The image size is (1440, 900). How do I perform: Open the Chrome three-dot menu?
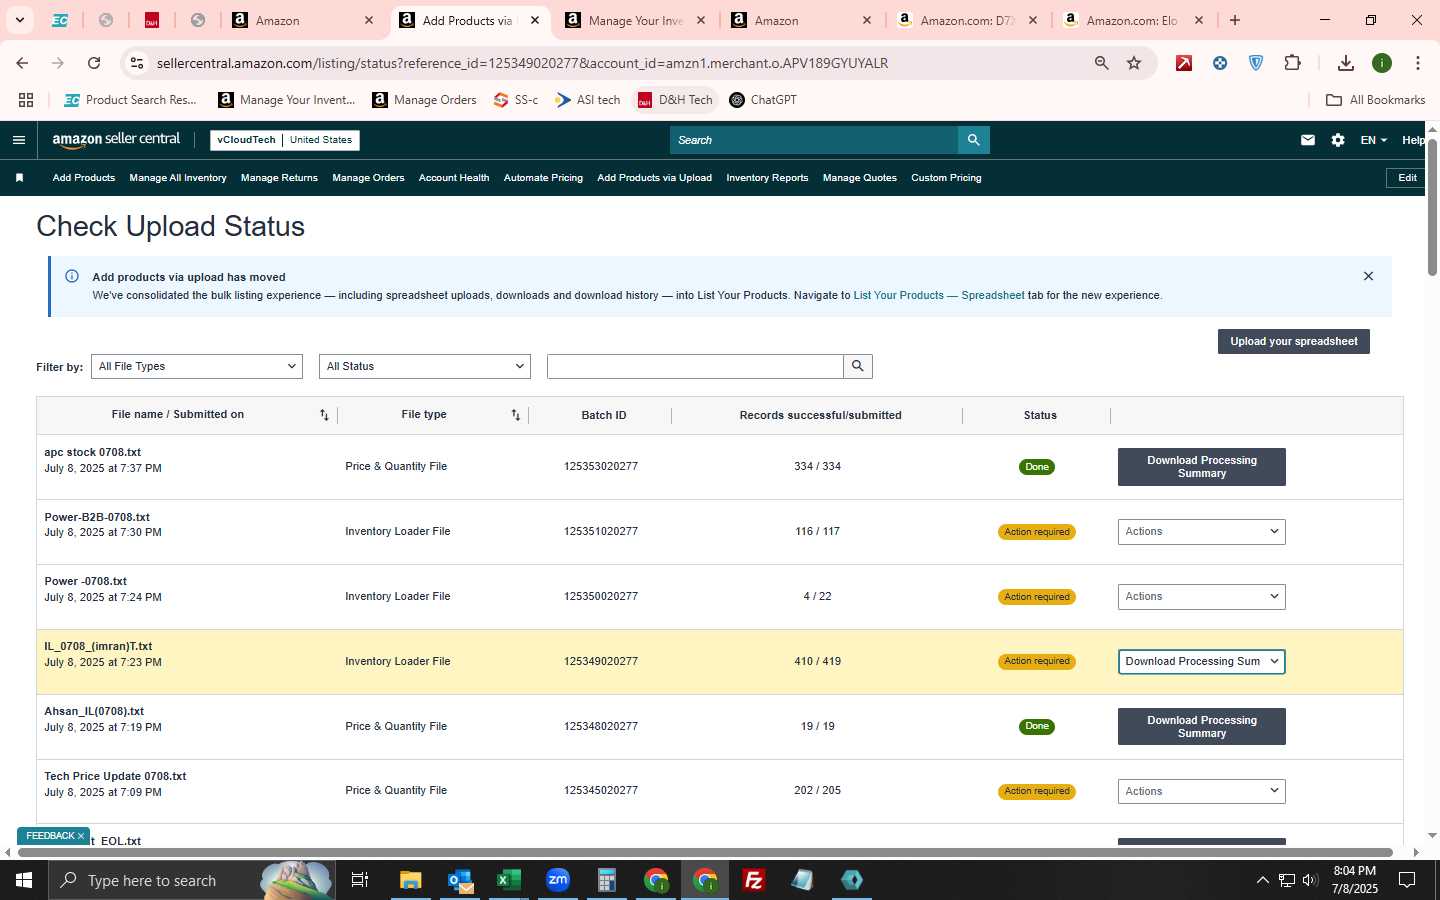[x=1418, y=63]
